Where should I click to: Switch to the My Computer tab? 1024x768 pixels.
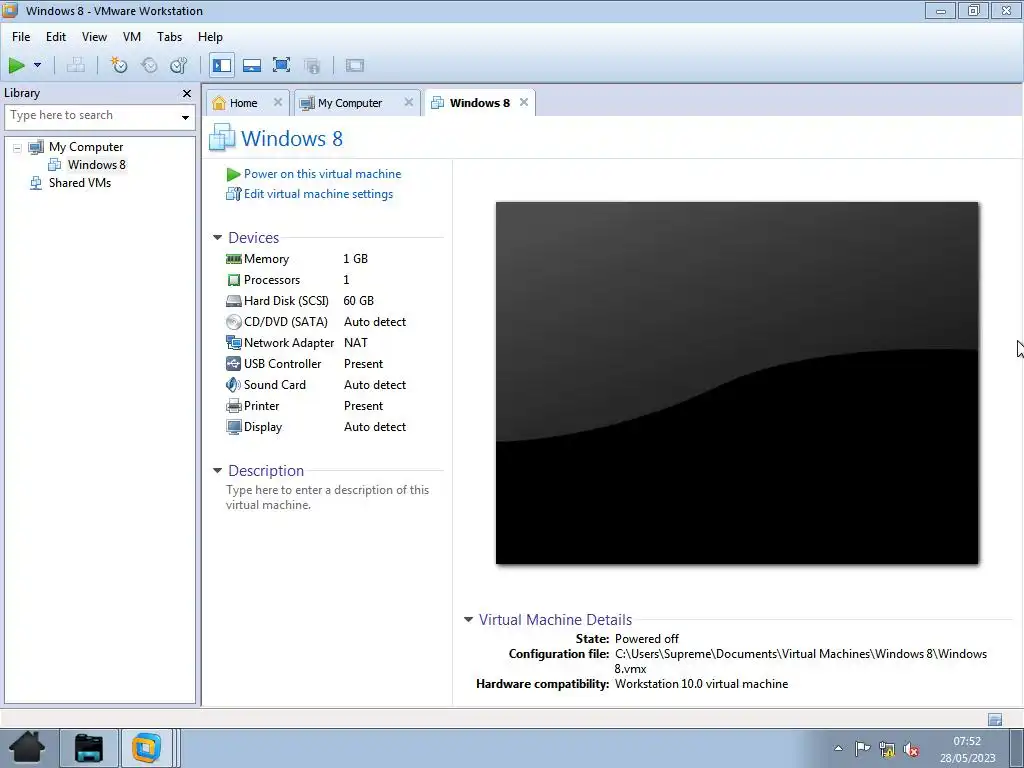click(349, 103)
